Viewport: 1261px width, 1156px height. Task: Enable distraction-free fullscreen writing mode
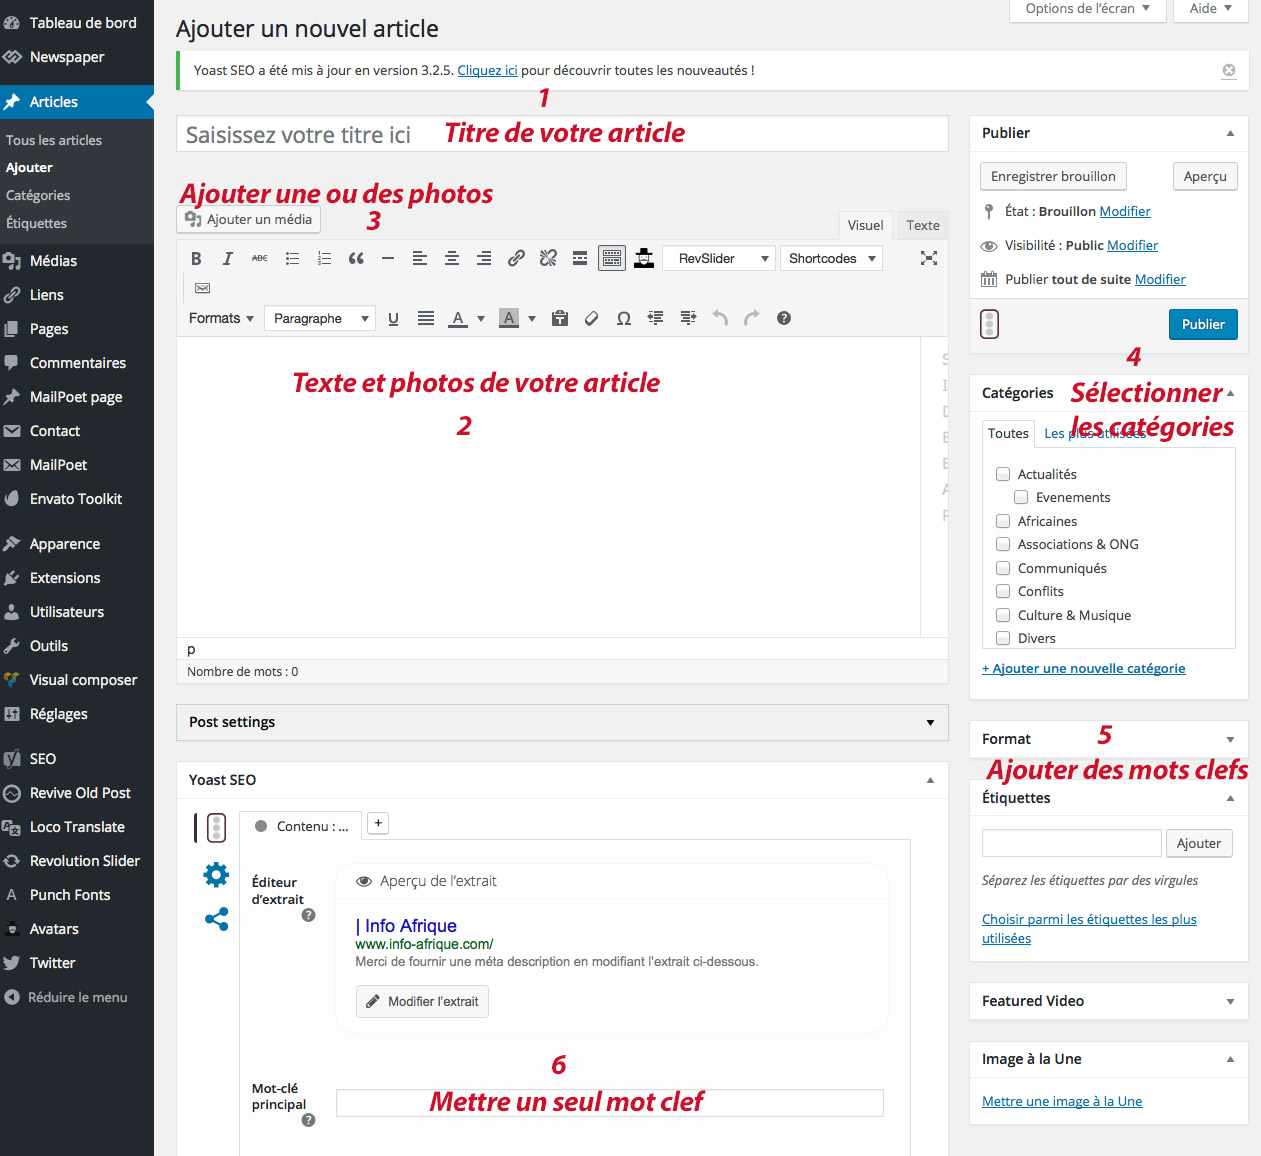click(x=928, y=258)
